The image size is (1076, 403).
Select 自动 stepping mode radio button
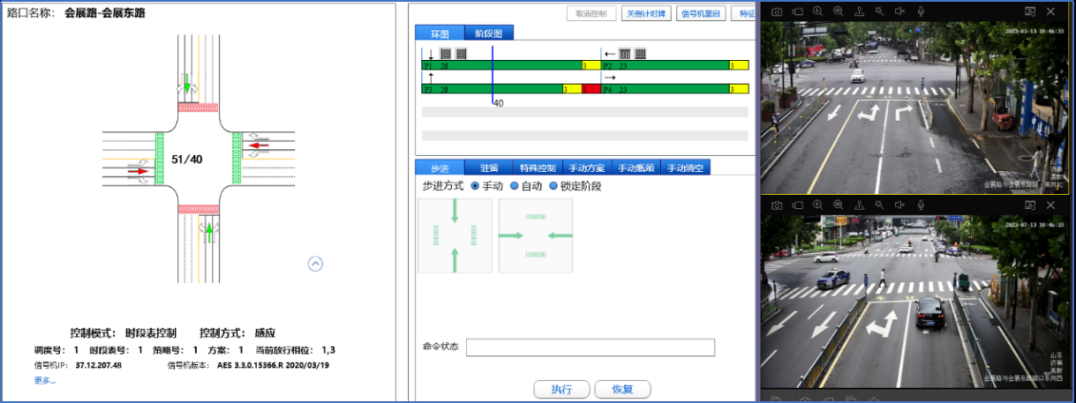click(x=514, y=186)
